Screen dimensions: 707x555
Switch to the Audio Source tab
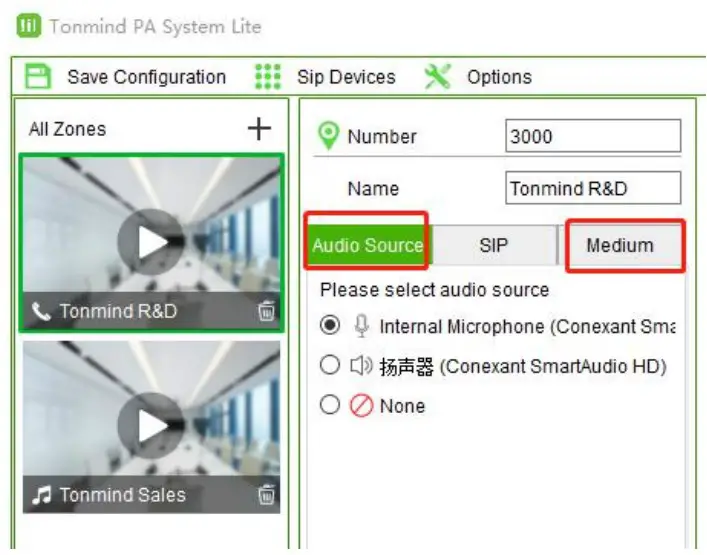tap(367, 245)
